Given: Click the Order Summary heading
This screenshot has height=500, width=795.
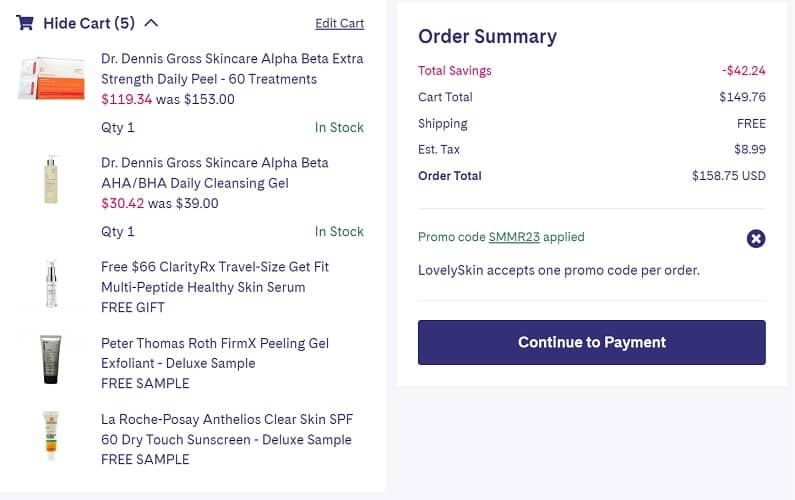Looking at the screenshot, I should click(x=487, y=37).
